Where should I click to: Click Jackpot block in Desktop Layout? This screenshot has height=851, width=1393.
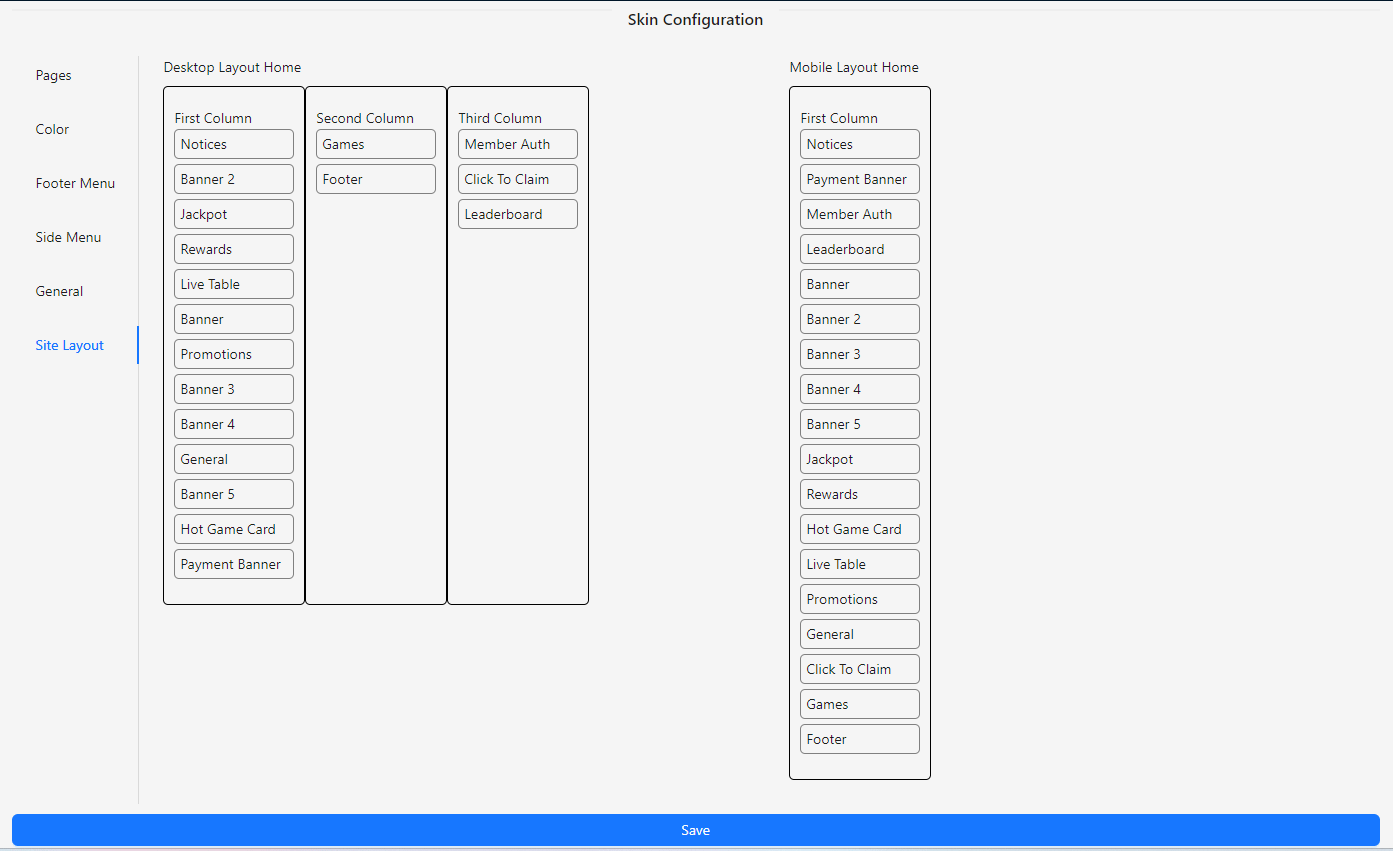pos(233,214)
